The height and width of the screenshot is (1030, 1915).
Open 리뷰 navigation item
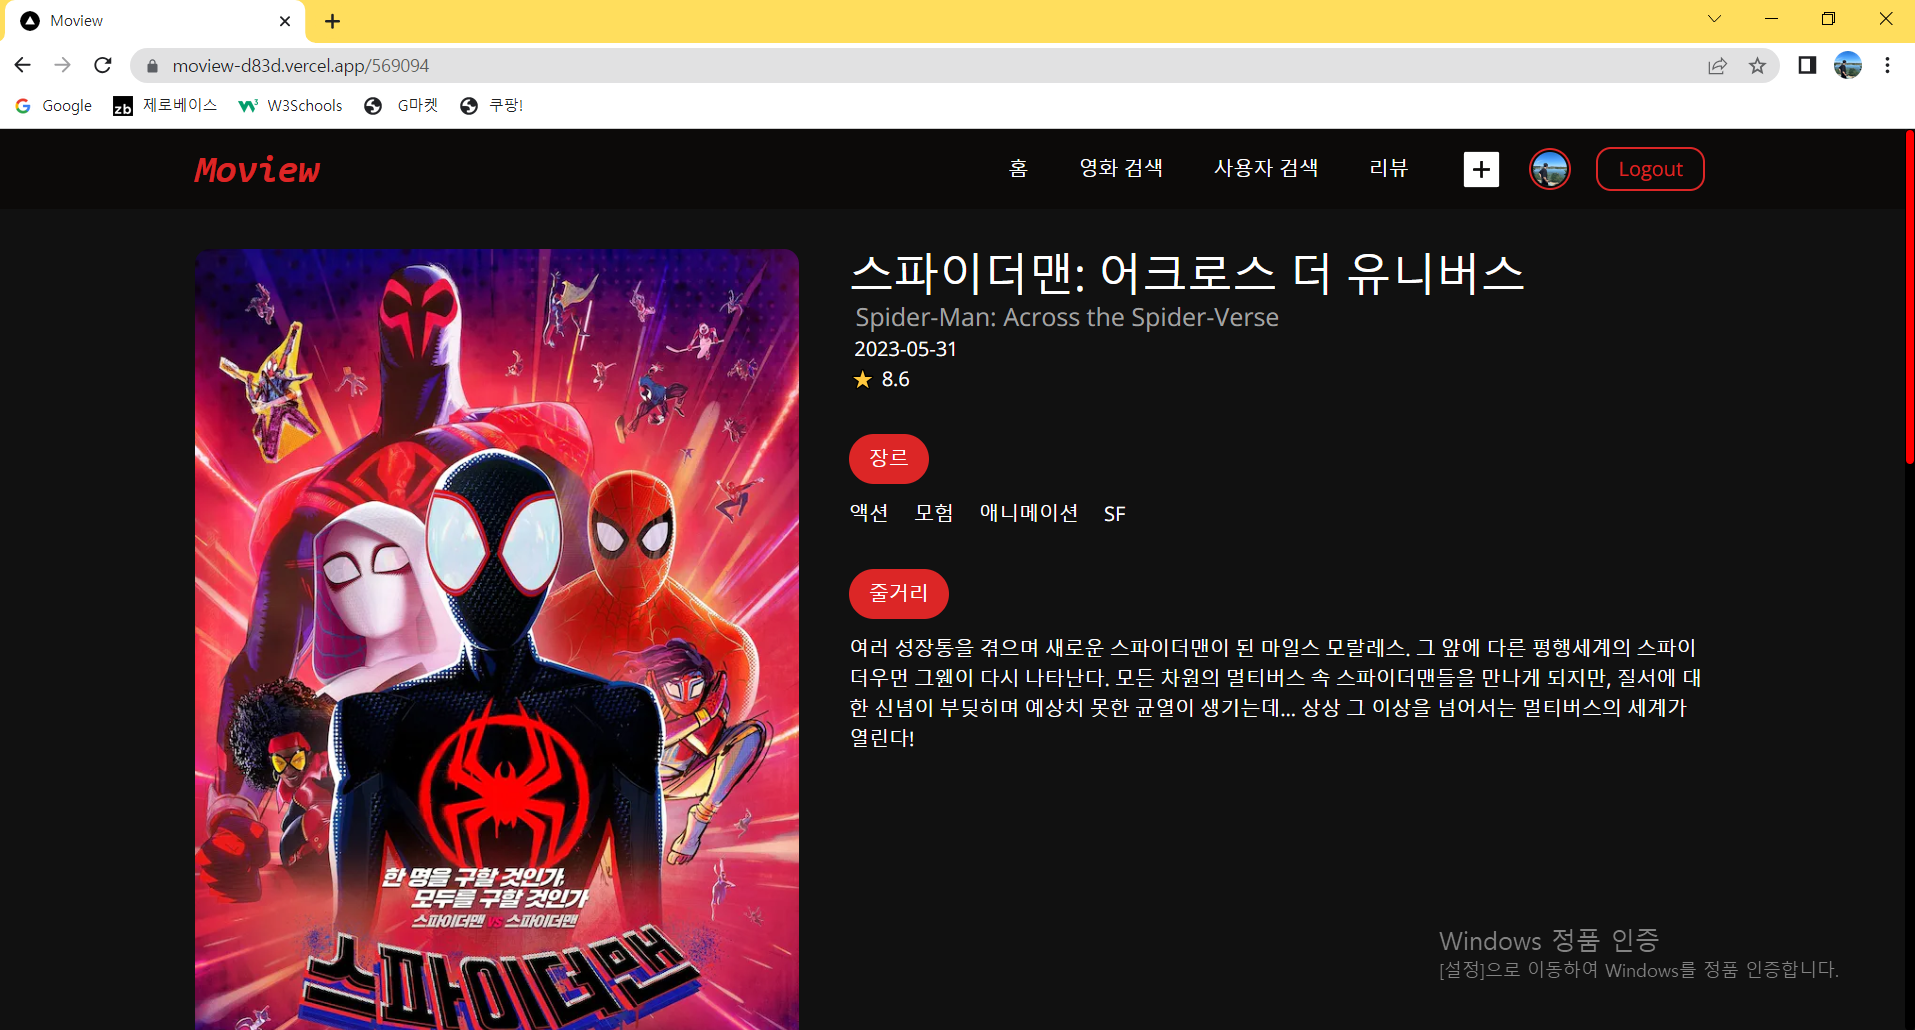[1389, 168]
